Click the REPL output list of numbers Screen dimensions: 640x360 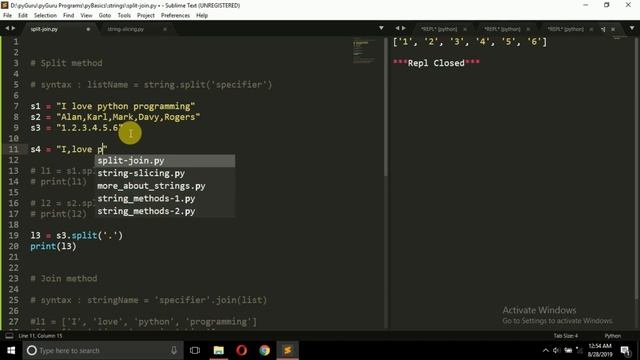pos(469,42)
